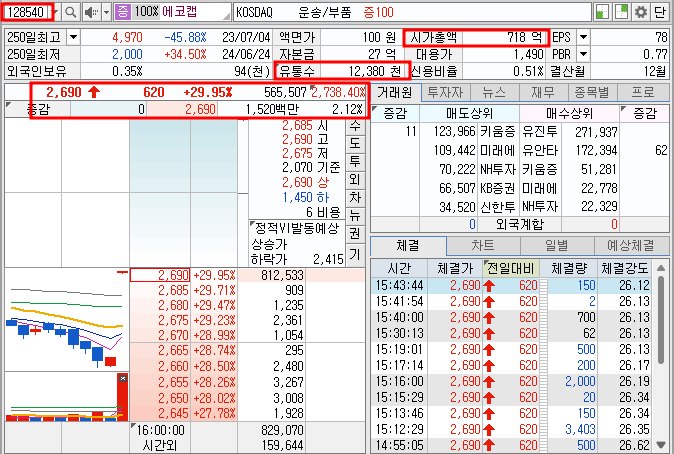Open settings via the gear icon
This screenshot has height=454, width=674.
[641, 12]
